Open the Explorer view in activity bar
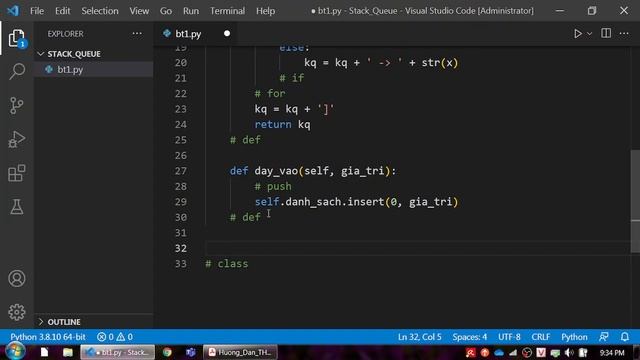640x360 pixels. tap(17, 38)
